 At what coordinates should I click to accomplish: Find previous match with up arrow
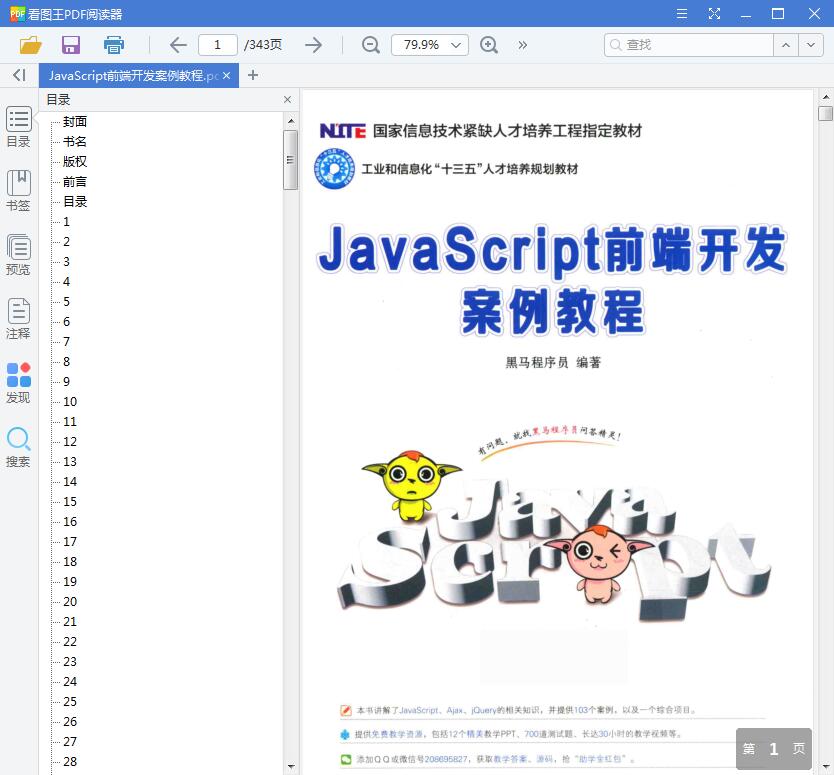click(786, 45)
